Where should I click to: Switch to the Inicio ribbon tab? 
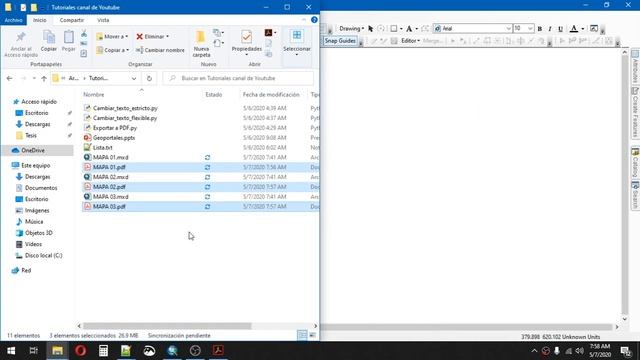point(40,20)
